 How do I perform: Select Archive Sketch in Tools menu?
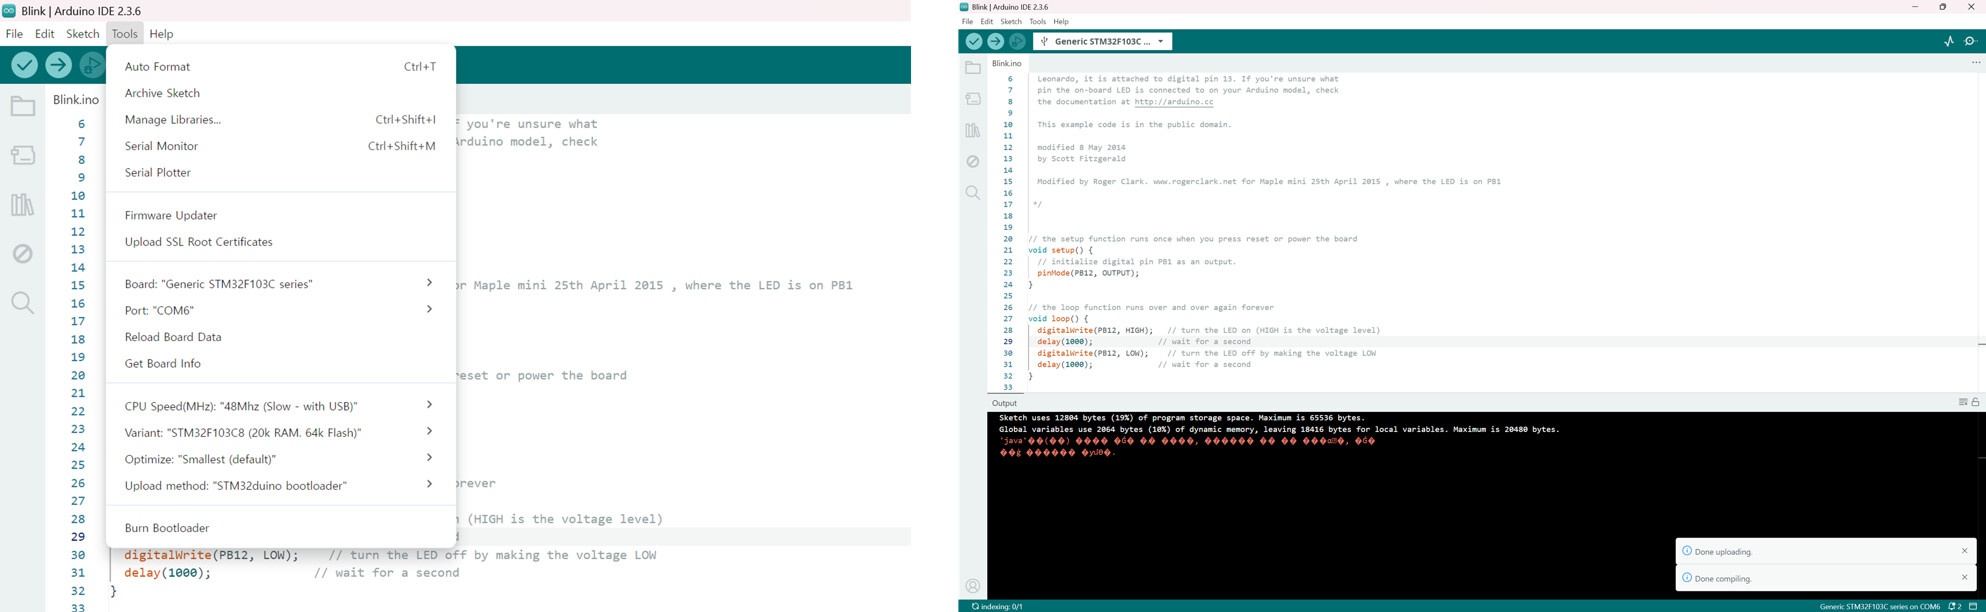pyautogui.click(x=281, y=93)
